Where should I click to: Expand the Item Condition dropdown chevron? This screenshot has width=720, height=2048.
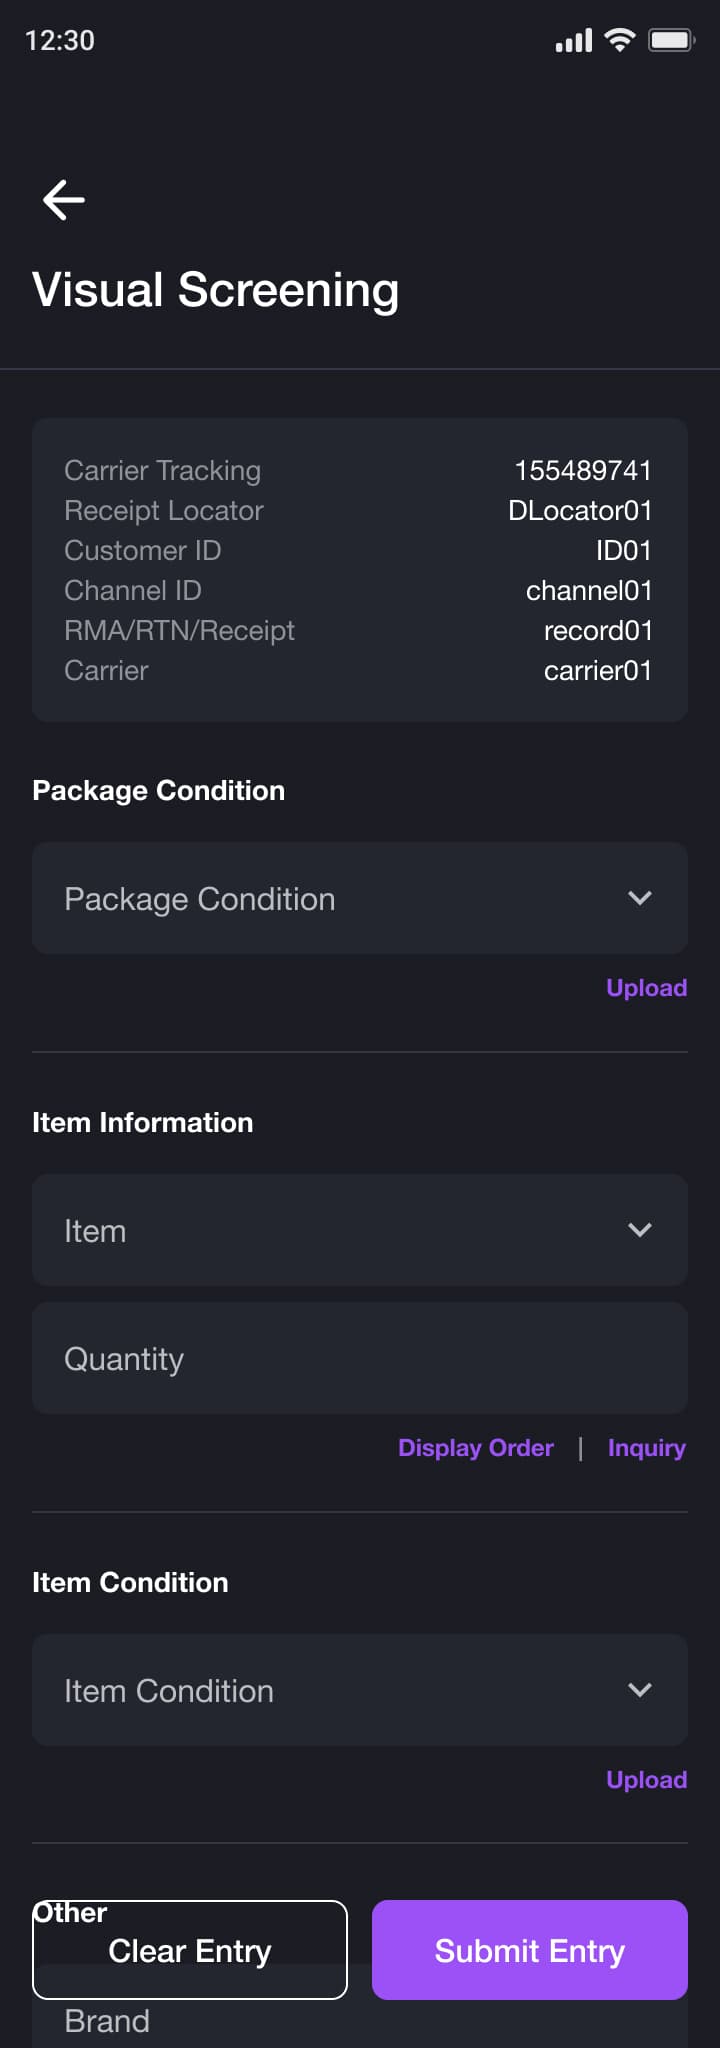pyautogui.click(x=640, y=1690)
